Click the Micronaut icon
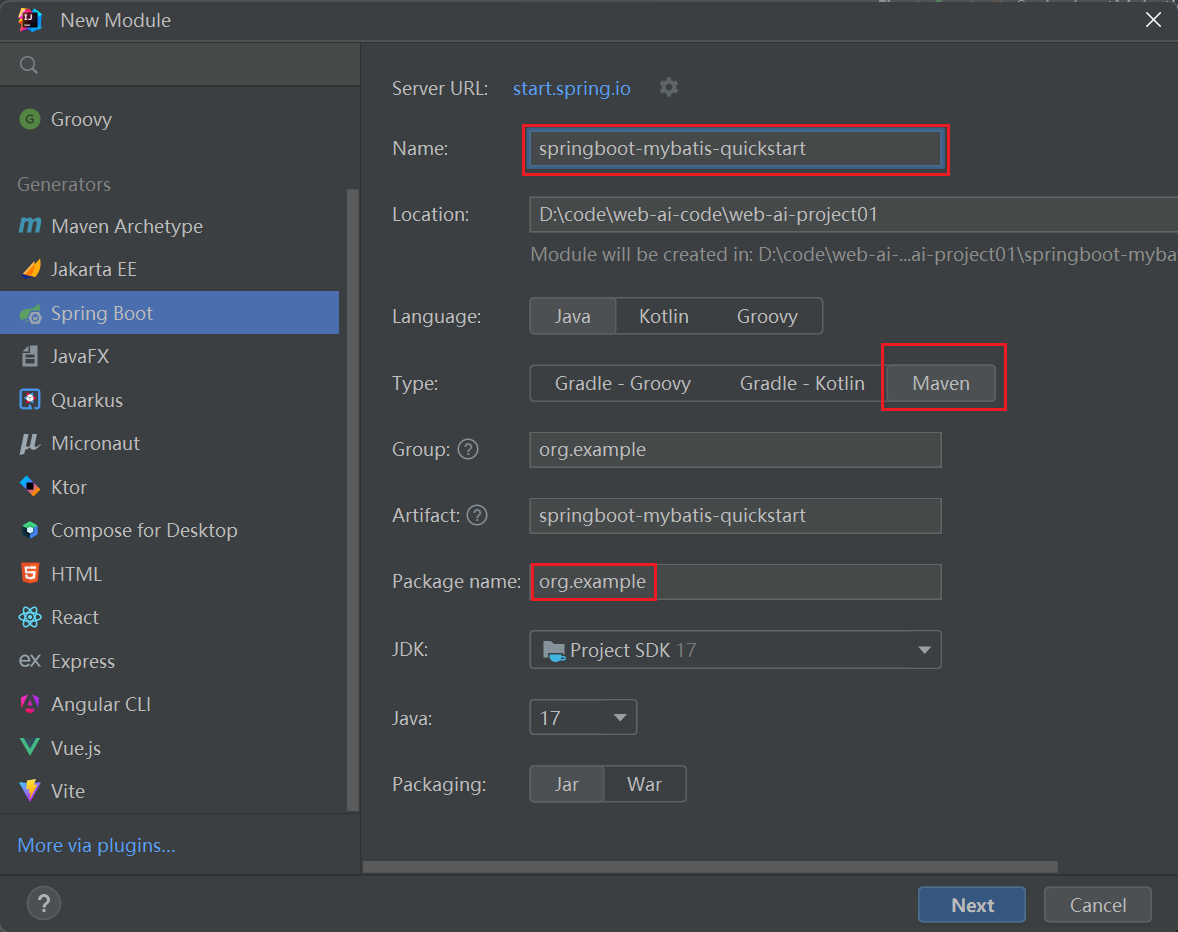This screenshot has height=932, width=1178. coord(30,443)
